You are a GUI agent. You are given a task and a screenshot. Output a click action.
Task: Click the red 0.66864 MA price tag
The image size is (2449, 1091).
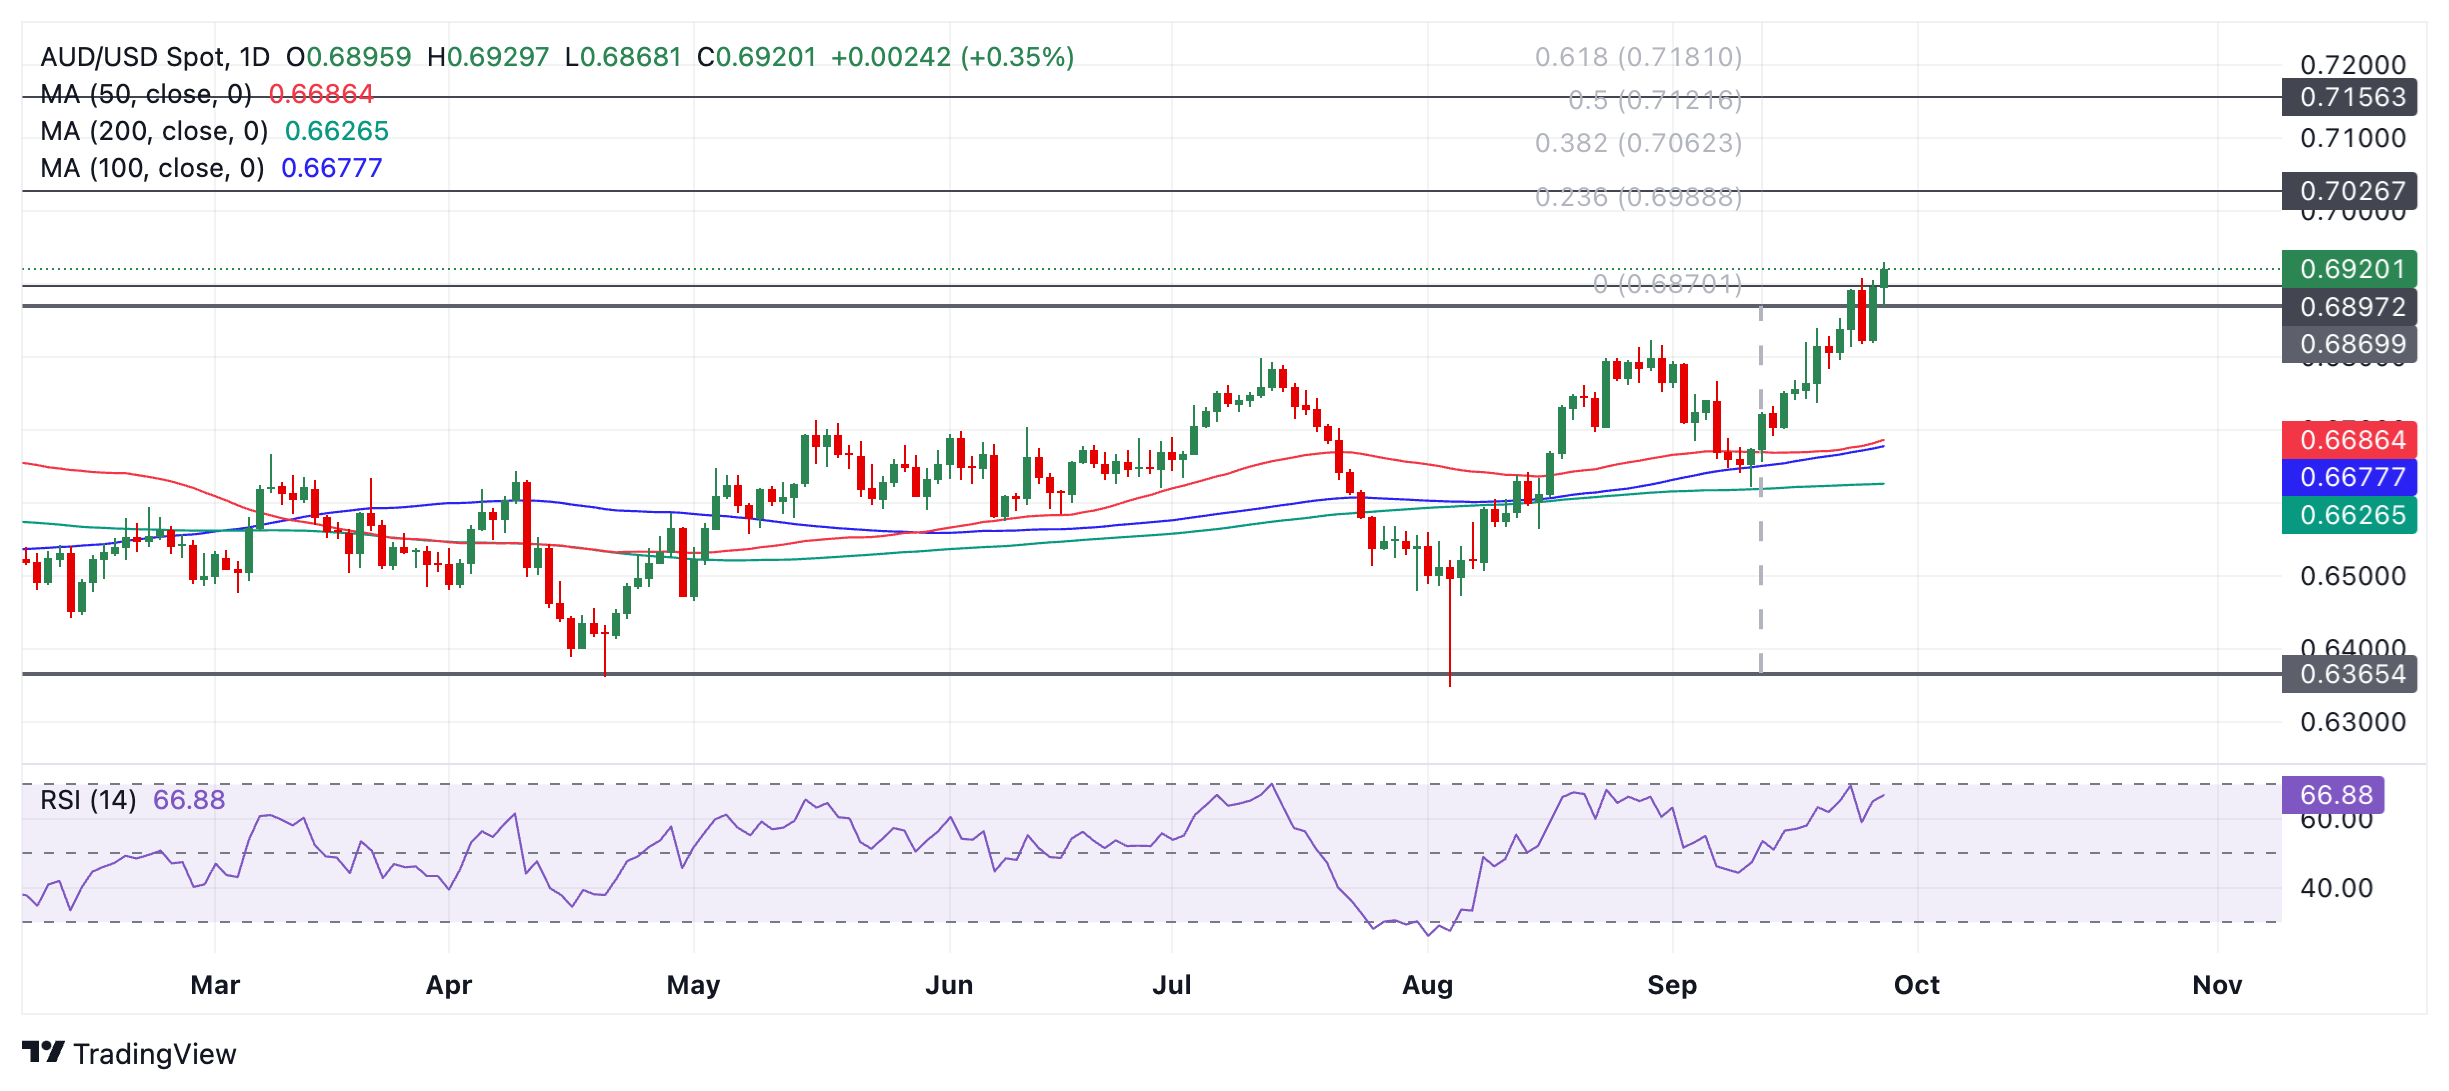[x=2348, y=440]
